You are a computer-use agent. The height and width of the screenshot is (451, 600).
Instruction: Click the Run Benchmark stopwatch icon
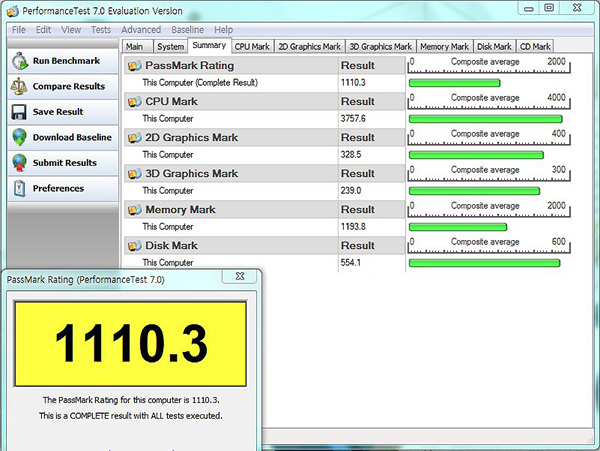pyautogui.click(x=20, y=61)
